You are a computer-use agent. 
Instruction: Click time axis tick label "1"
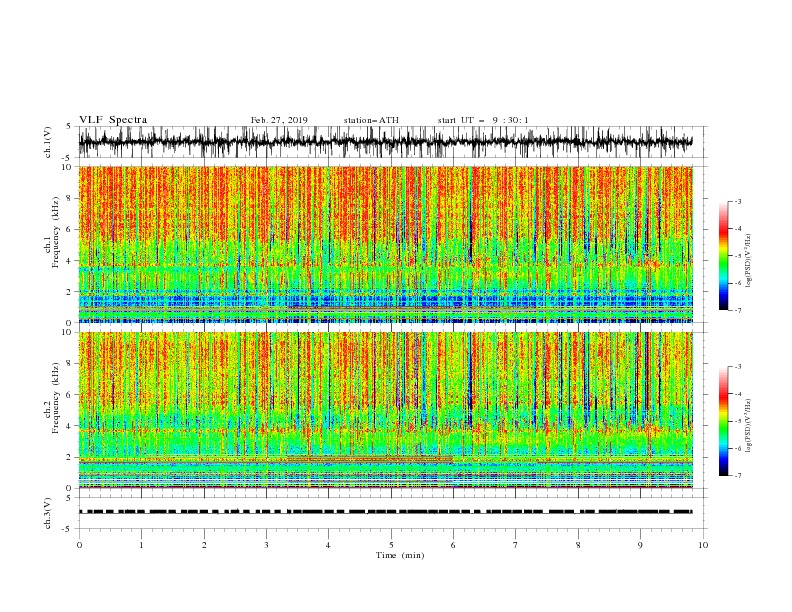141,545
